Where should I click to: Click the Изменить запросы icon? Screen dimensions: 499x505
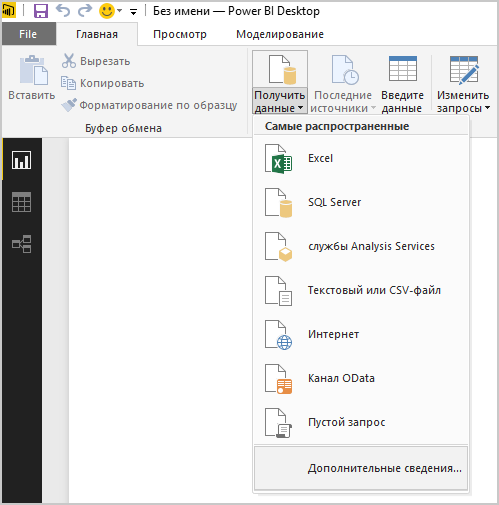point(464,70)
